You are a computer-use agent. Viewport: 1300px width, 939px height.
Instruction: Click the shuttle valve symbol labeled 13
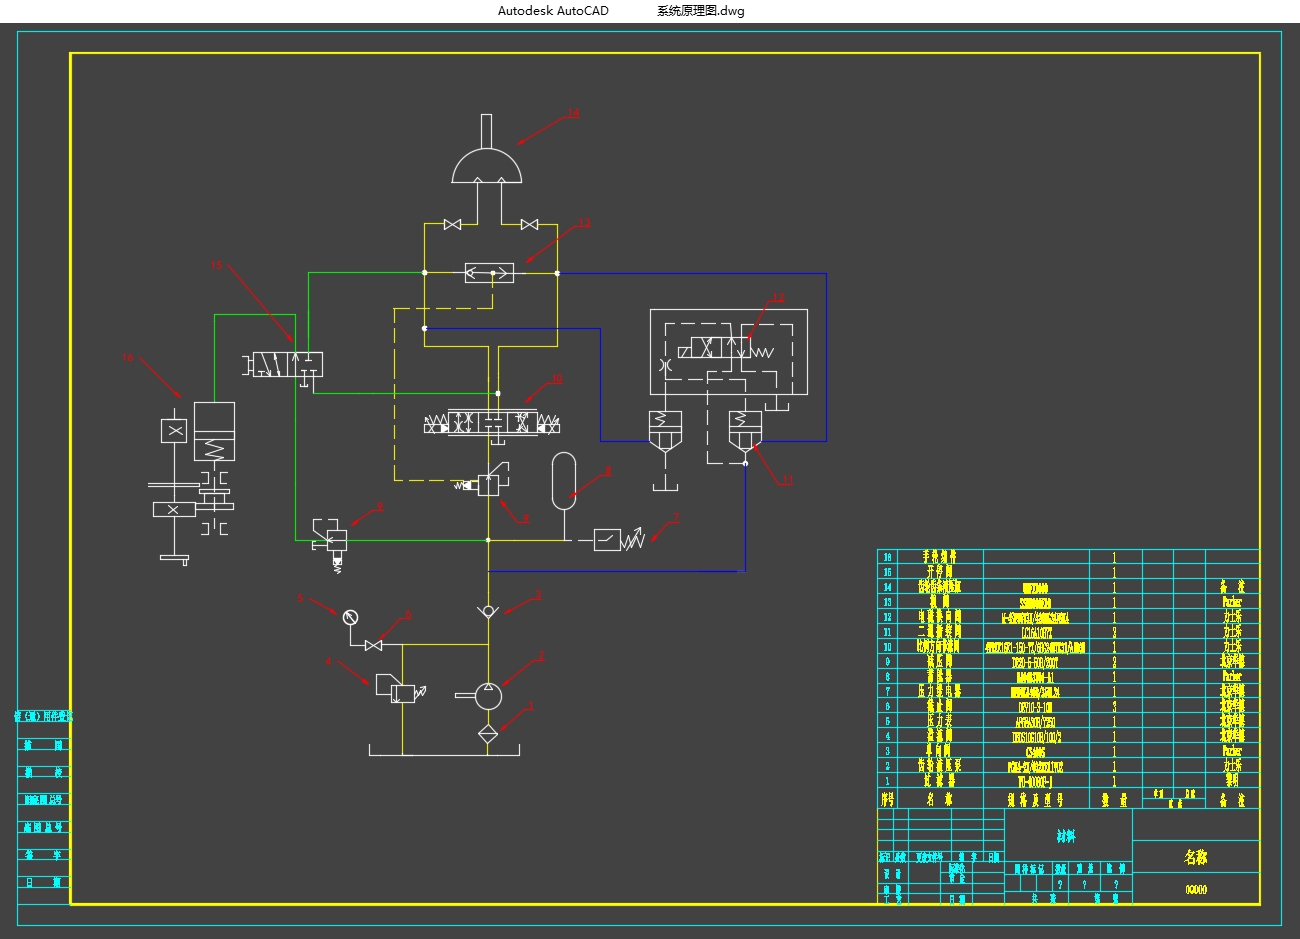point(490,272)
